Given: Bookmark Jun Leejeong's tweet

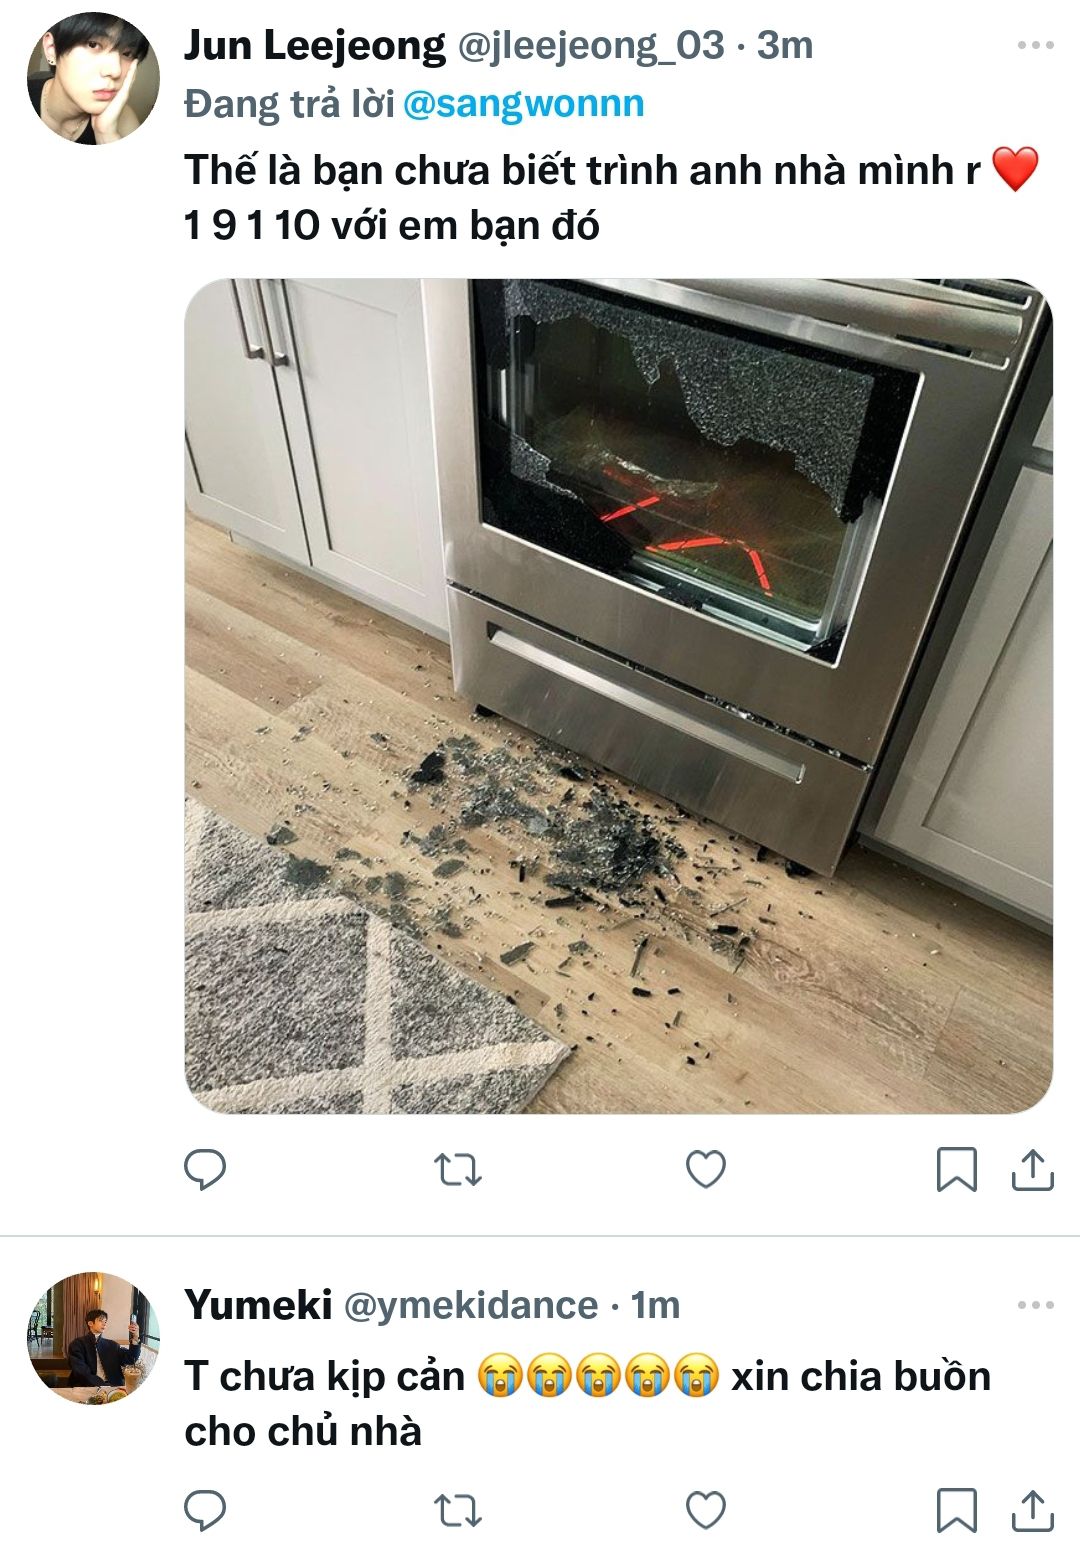Looking at the screenshot, I should point(956,1169).
